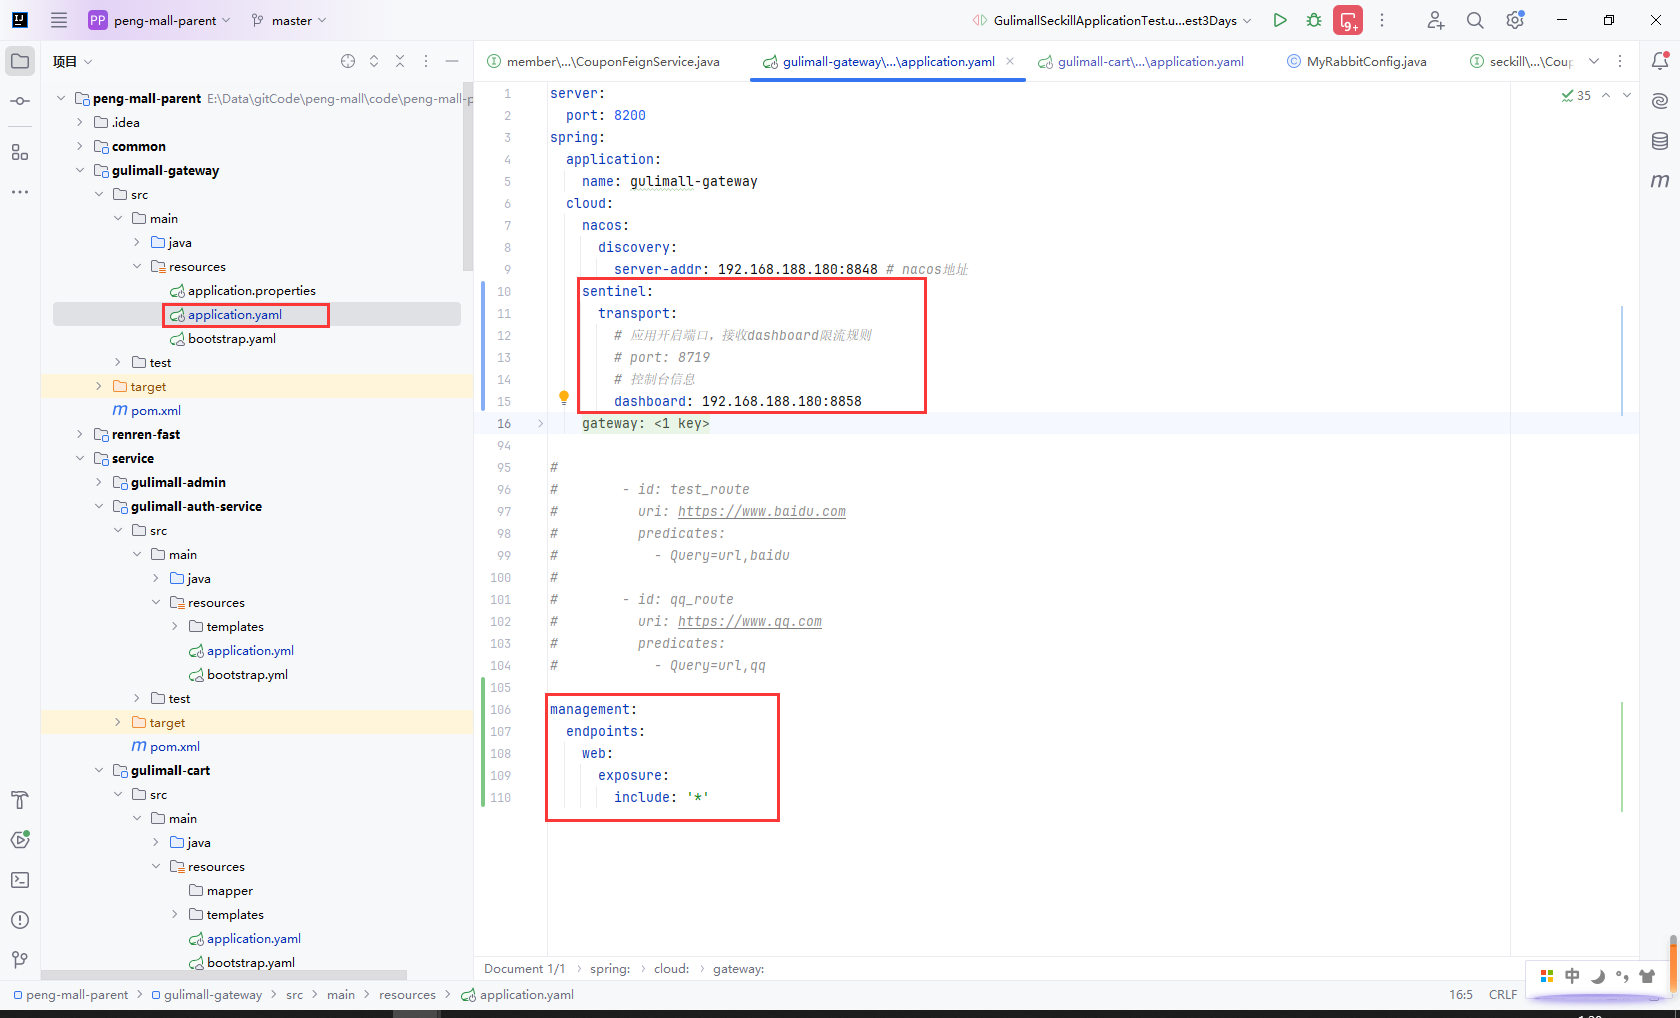Open Project tool window folder icon
Screen dimensions: 1680x1018
pyautogui.click(x=20, y=61)
